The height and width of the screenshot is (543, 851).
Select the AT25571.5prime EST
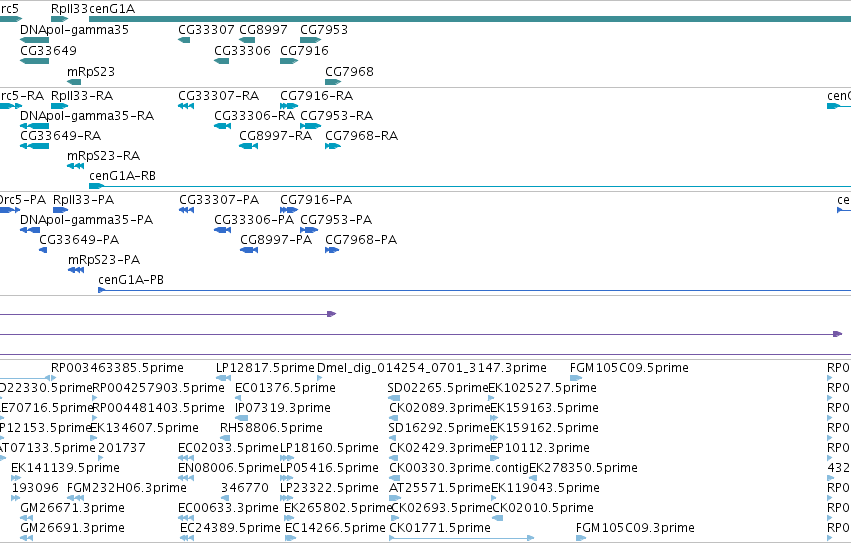pos(395,498)
